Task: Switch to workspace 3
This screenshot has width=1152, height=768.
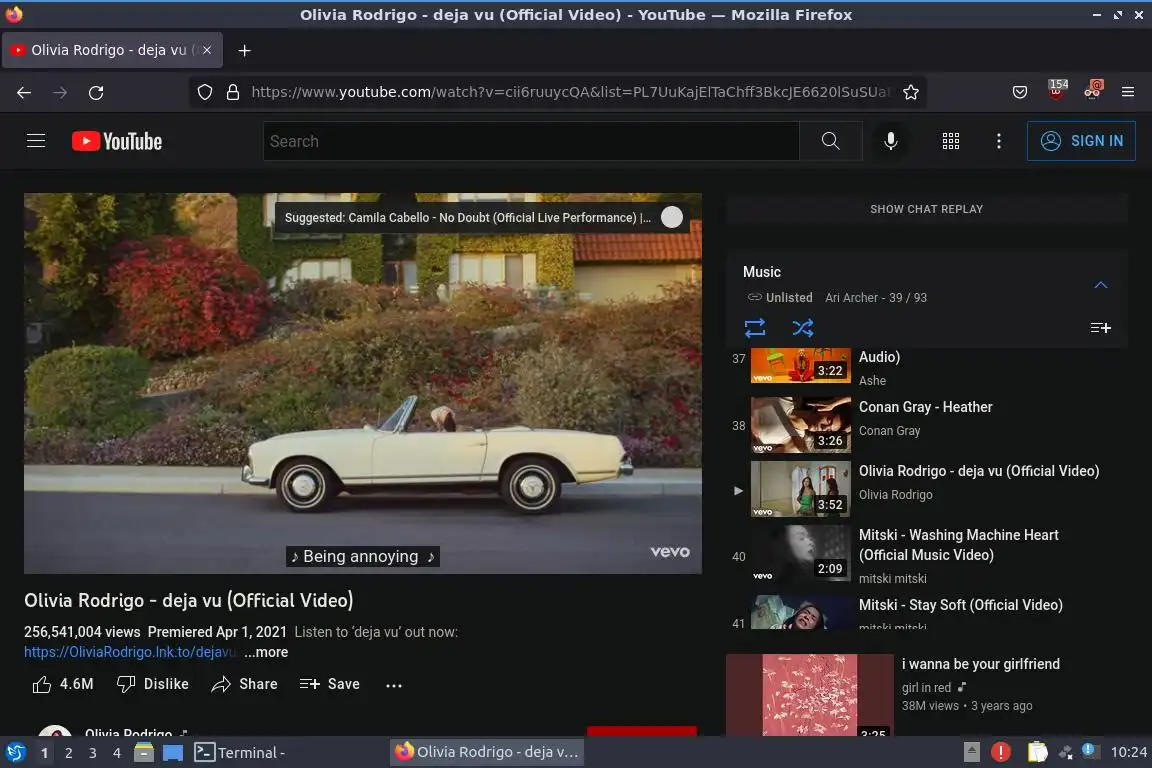Action: 93,753
